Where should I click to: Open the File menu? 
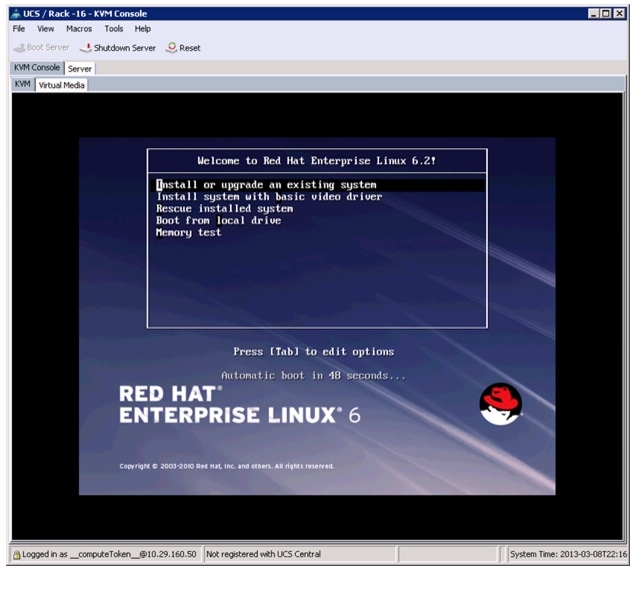(x=19, y=29)
